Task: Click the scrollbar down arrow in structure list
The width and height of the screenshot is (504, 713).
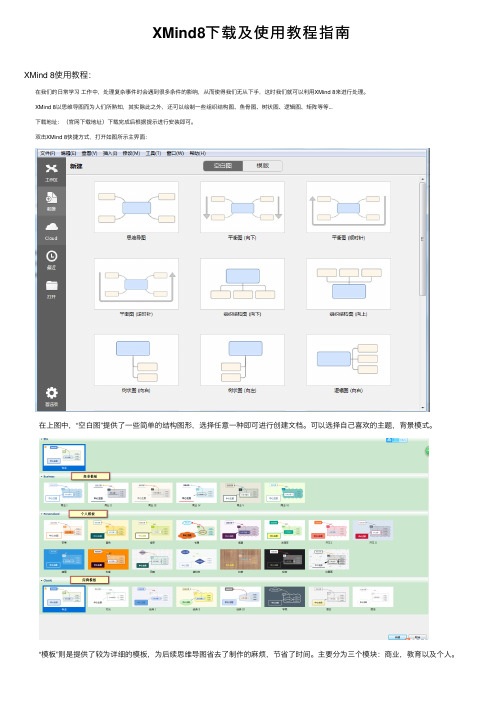Action: point(422,407)
